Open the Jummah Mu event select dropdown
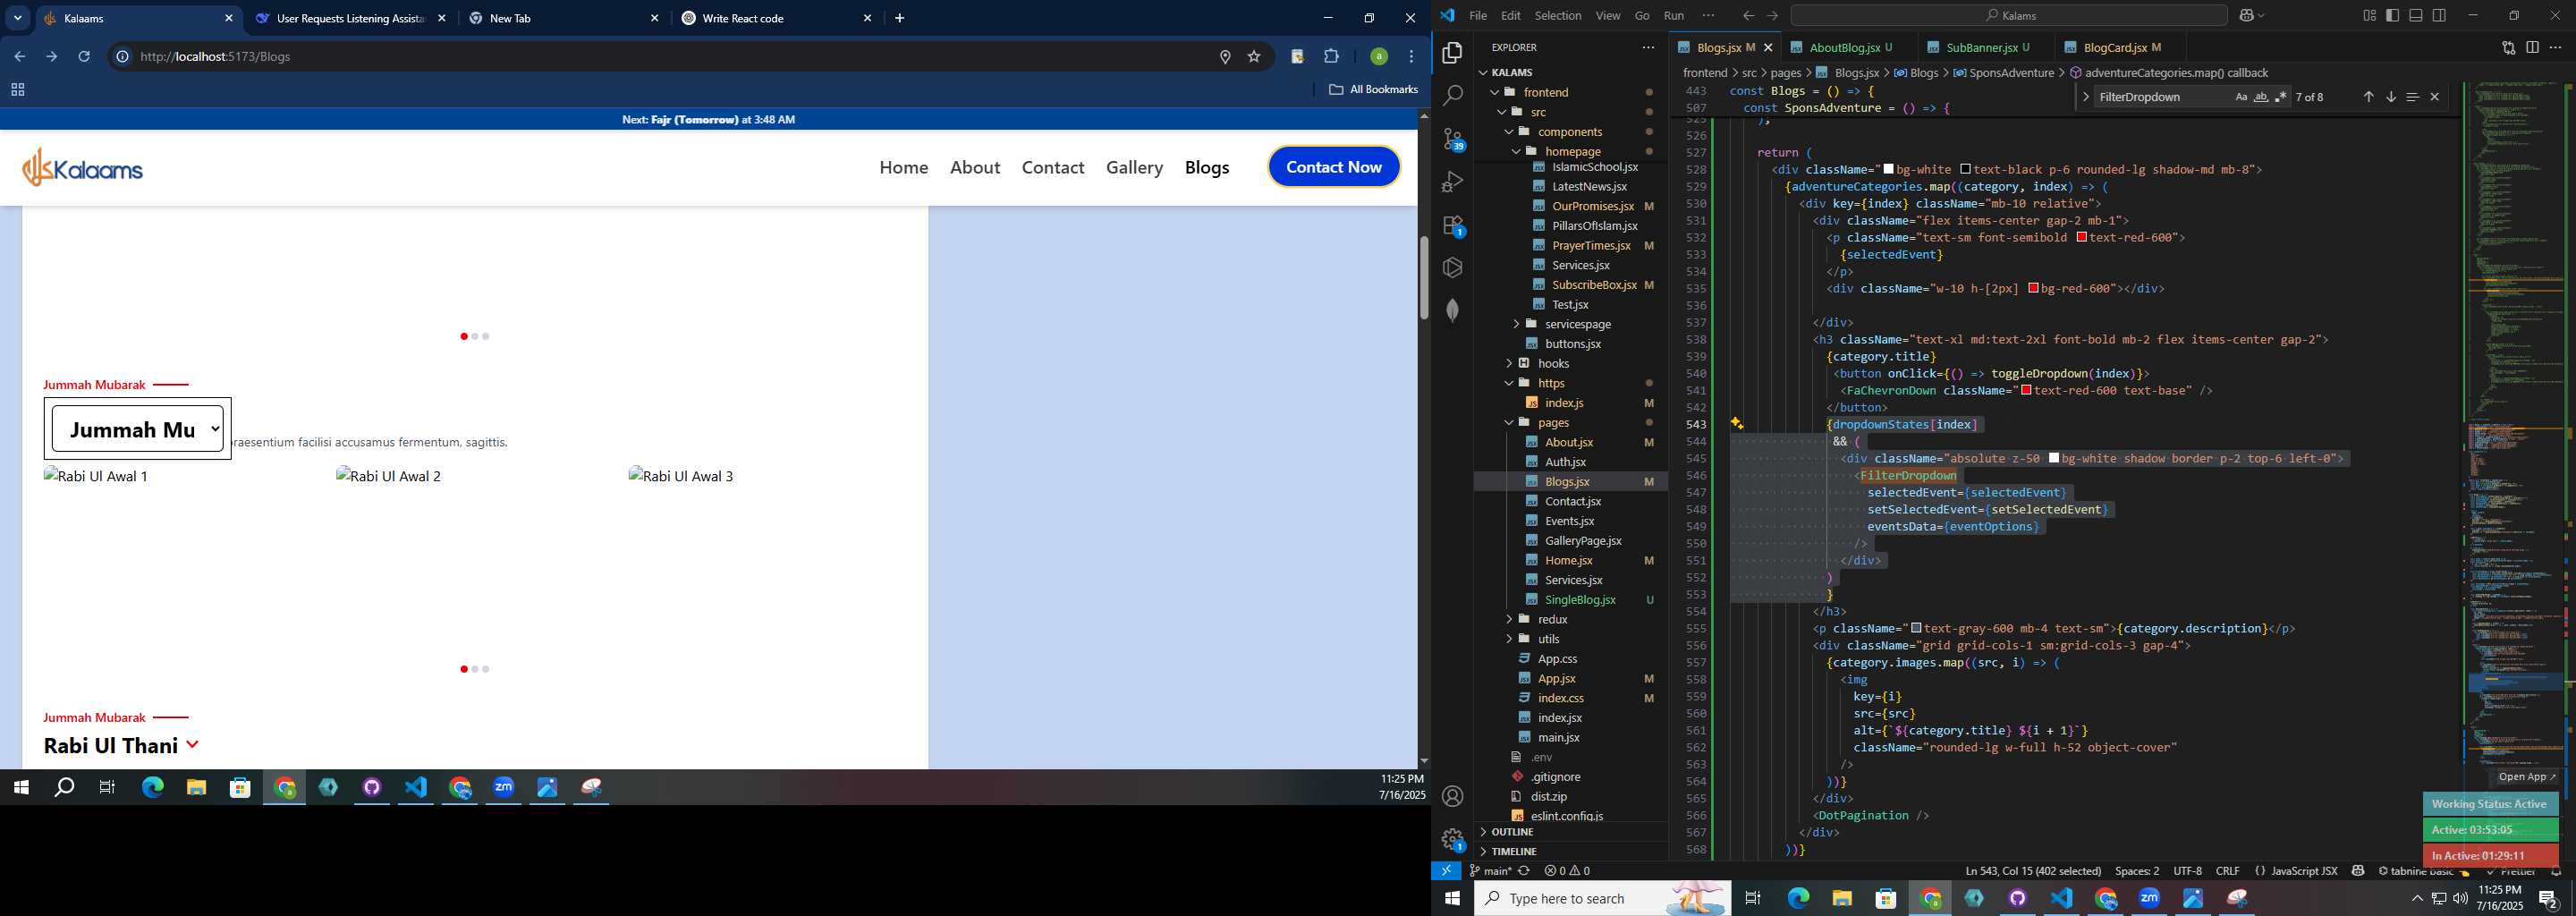The width and height of the screenshot is (2576, 916). click(x=137, y=429)
